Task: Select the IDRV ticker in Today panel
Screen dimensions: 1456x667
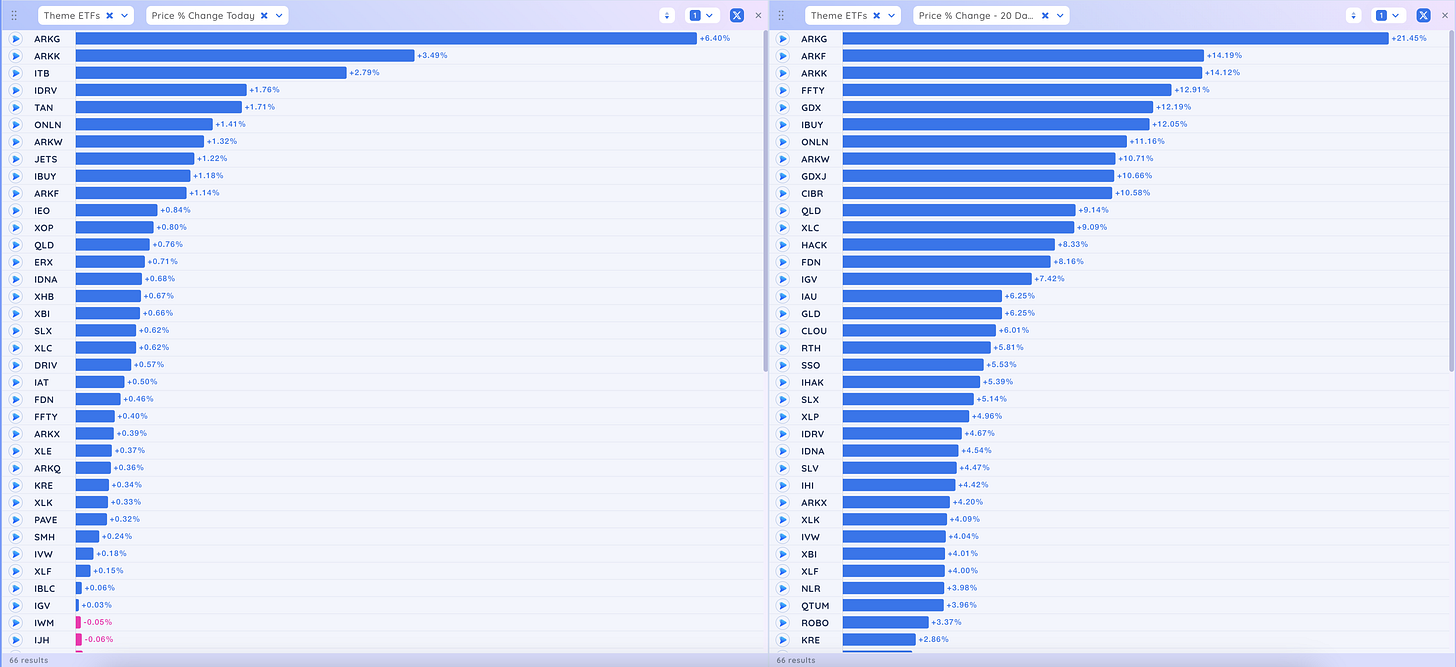Action: pyautogui.click(x=45, y=90)
